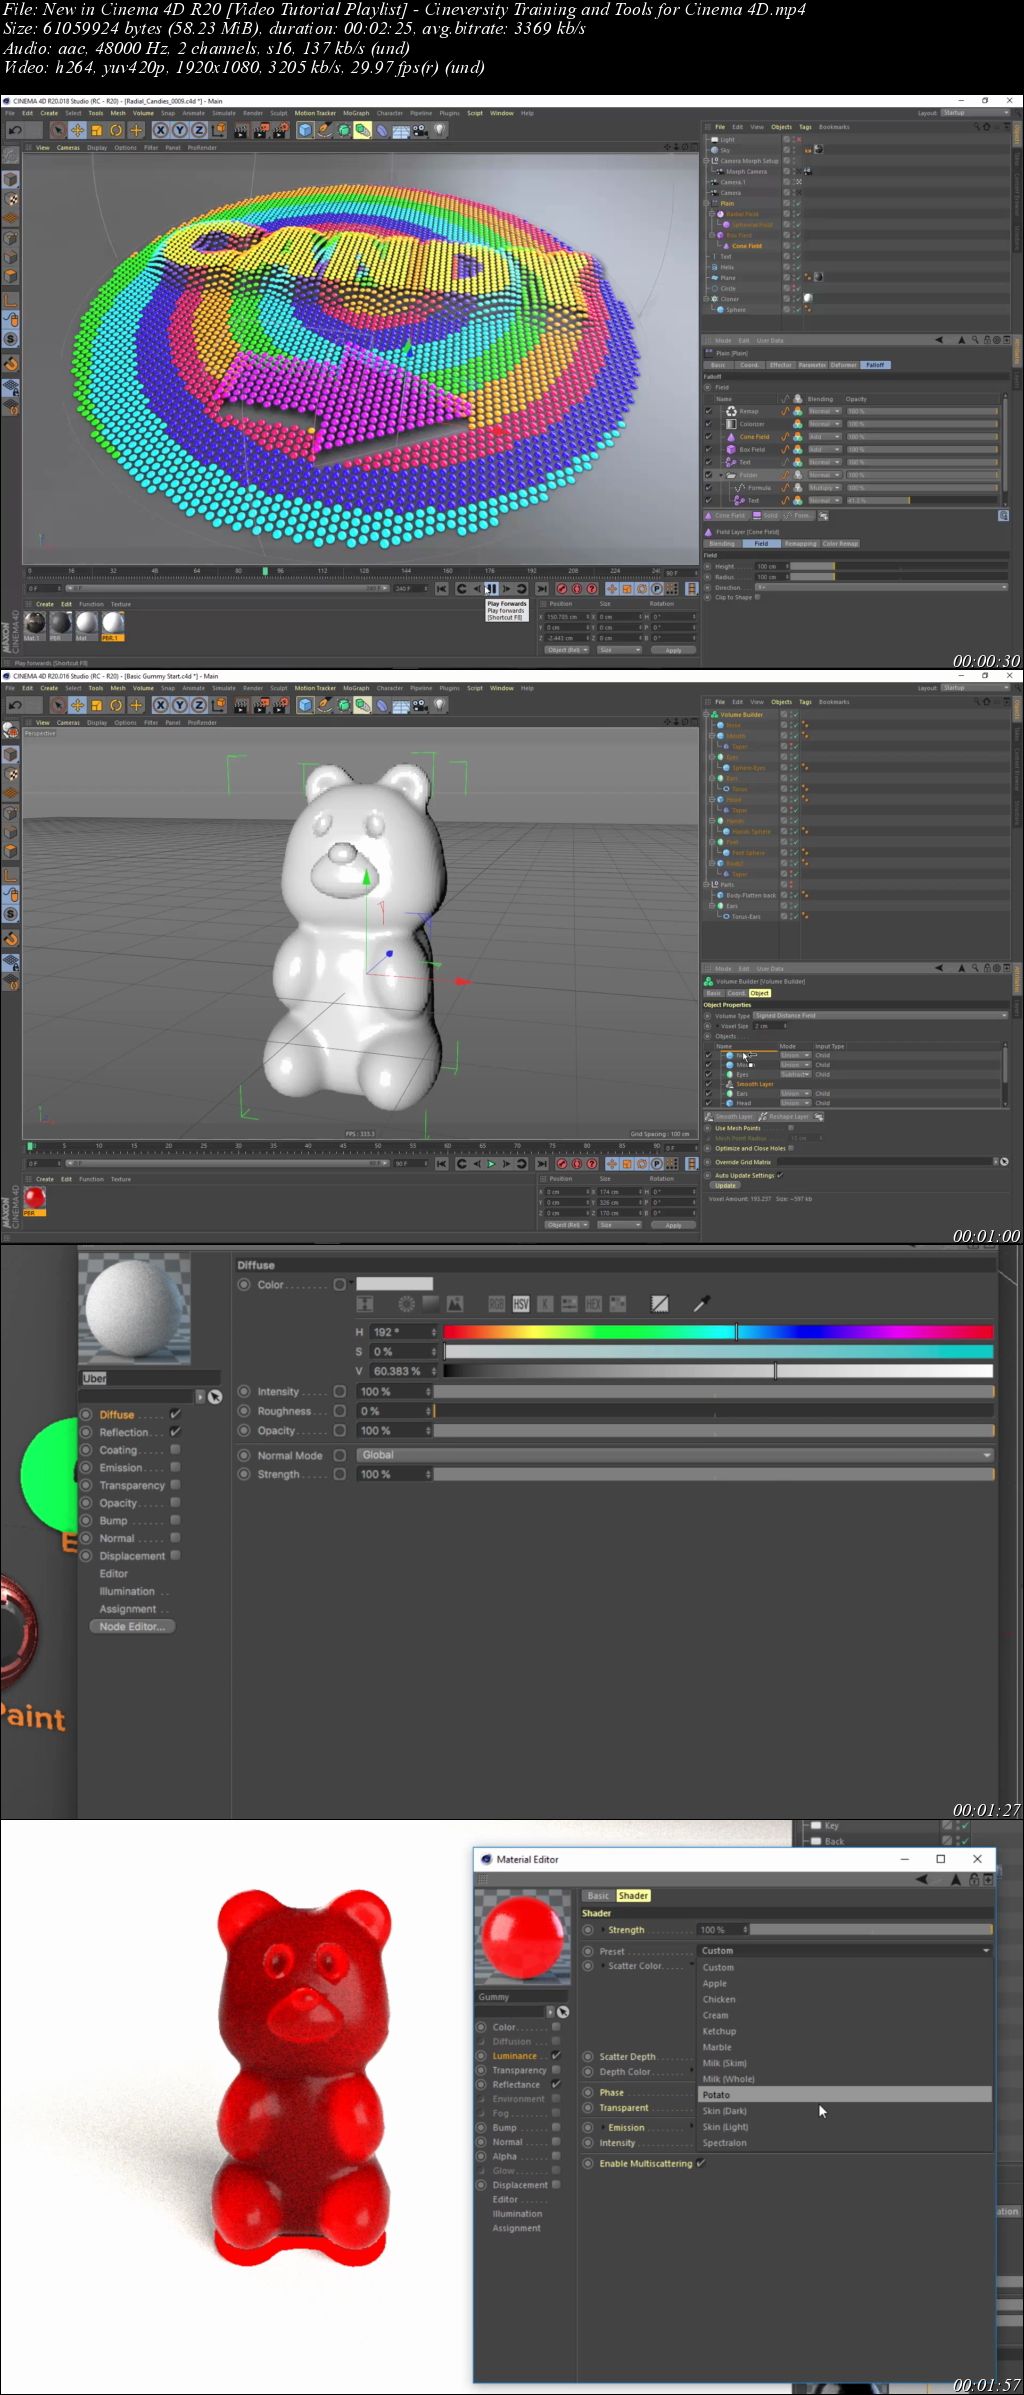Open Volume Type dropdown
The width and height of the screenshot is (1024, 2395).
point(880,1015)
